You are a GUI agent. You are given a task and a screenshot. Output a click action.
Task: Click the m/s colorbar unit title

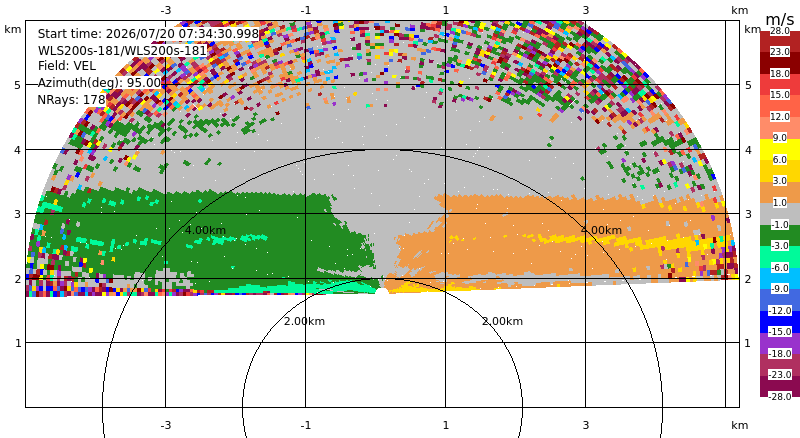pos(780,19)
